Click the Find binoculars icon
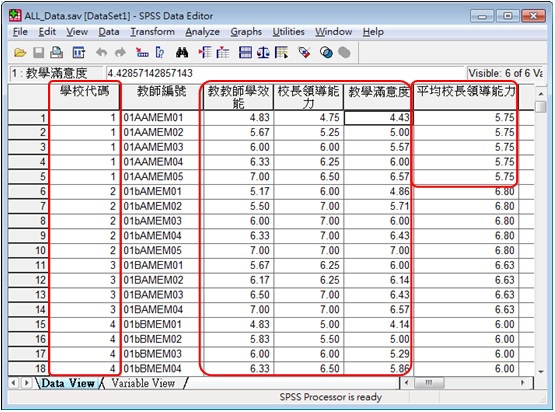The image size is (555, 412). click(182, 53)
